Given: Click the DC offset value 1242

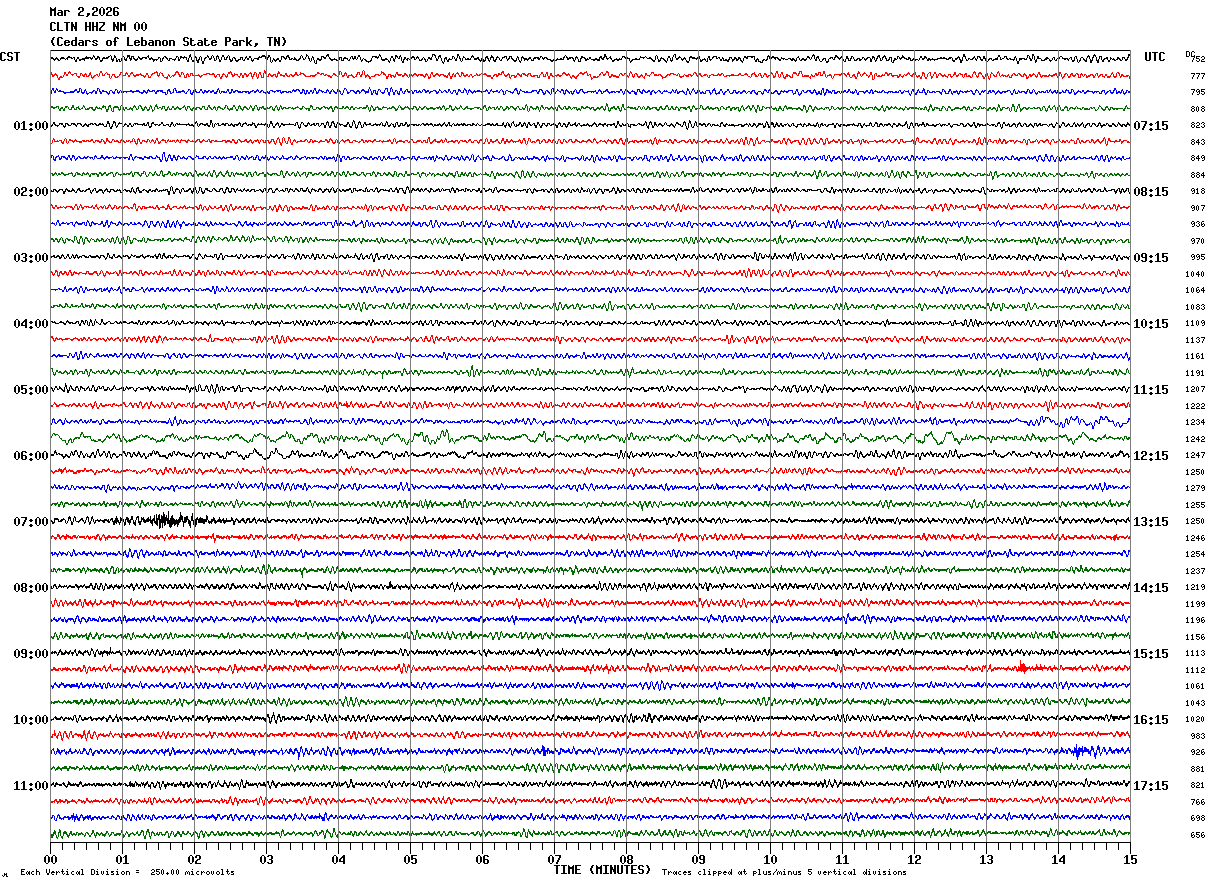Looking at the screenshot, I should [1196, 439].
